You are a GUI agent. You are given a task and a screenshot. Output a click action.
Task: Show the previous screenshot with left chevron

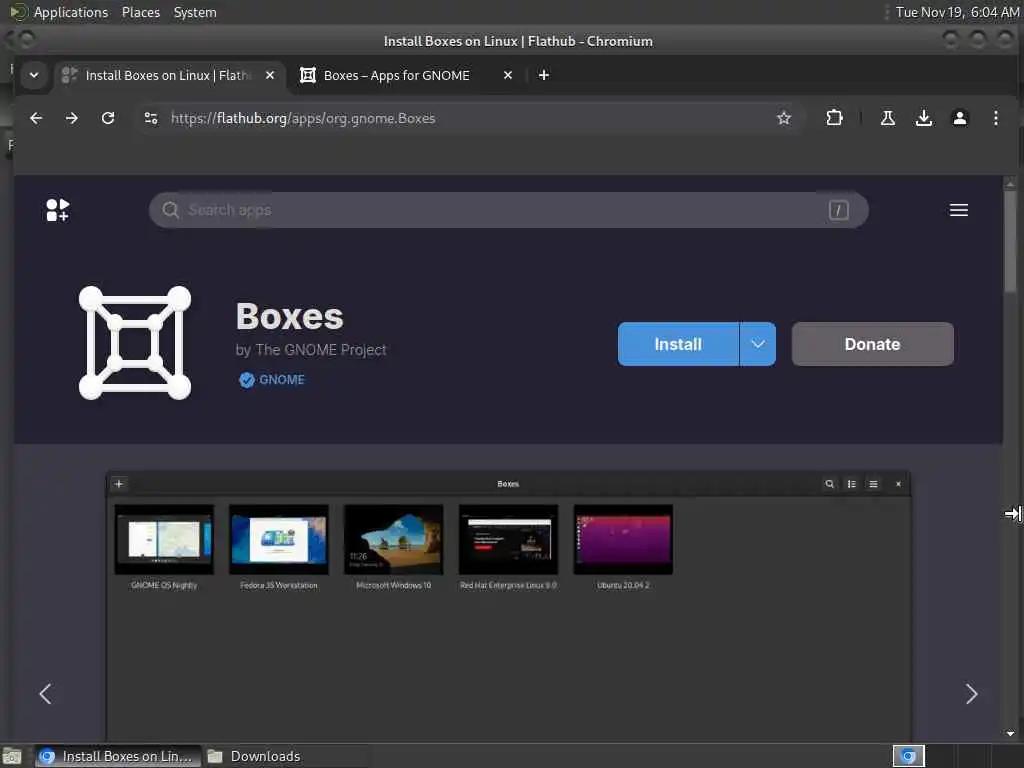[45, 694]
